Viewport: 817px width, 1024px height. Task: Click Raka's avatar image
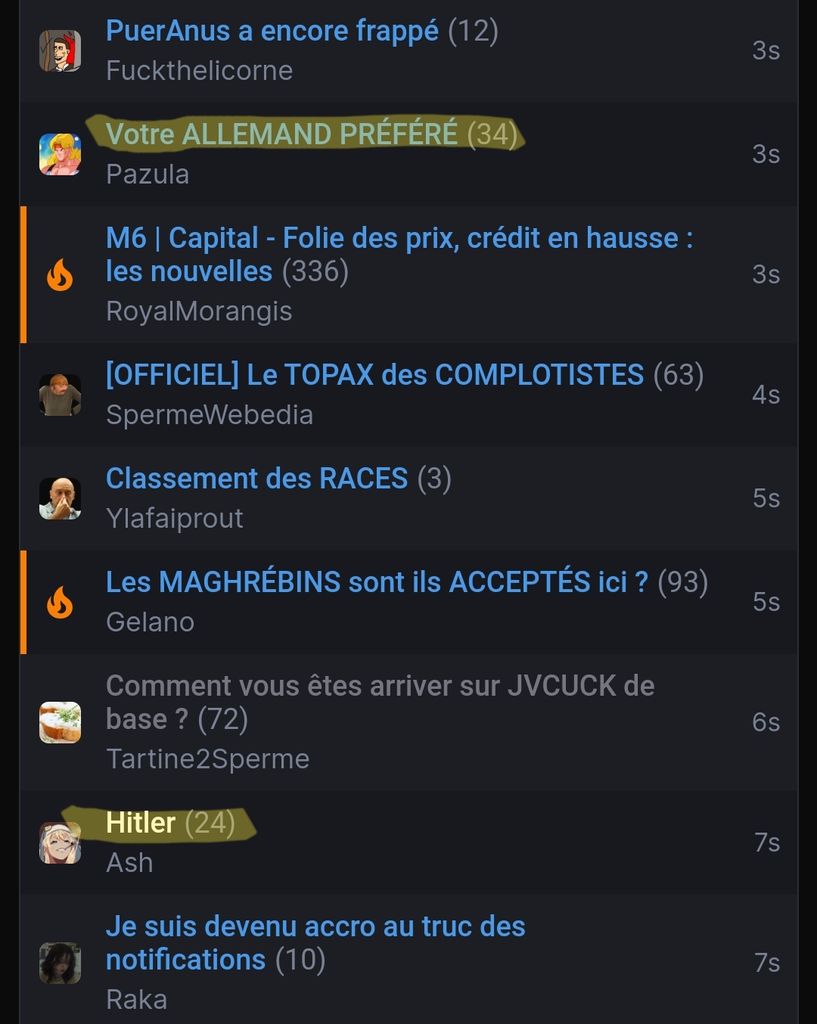pyautogui.click(x=60, y=963)
